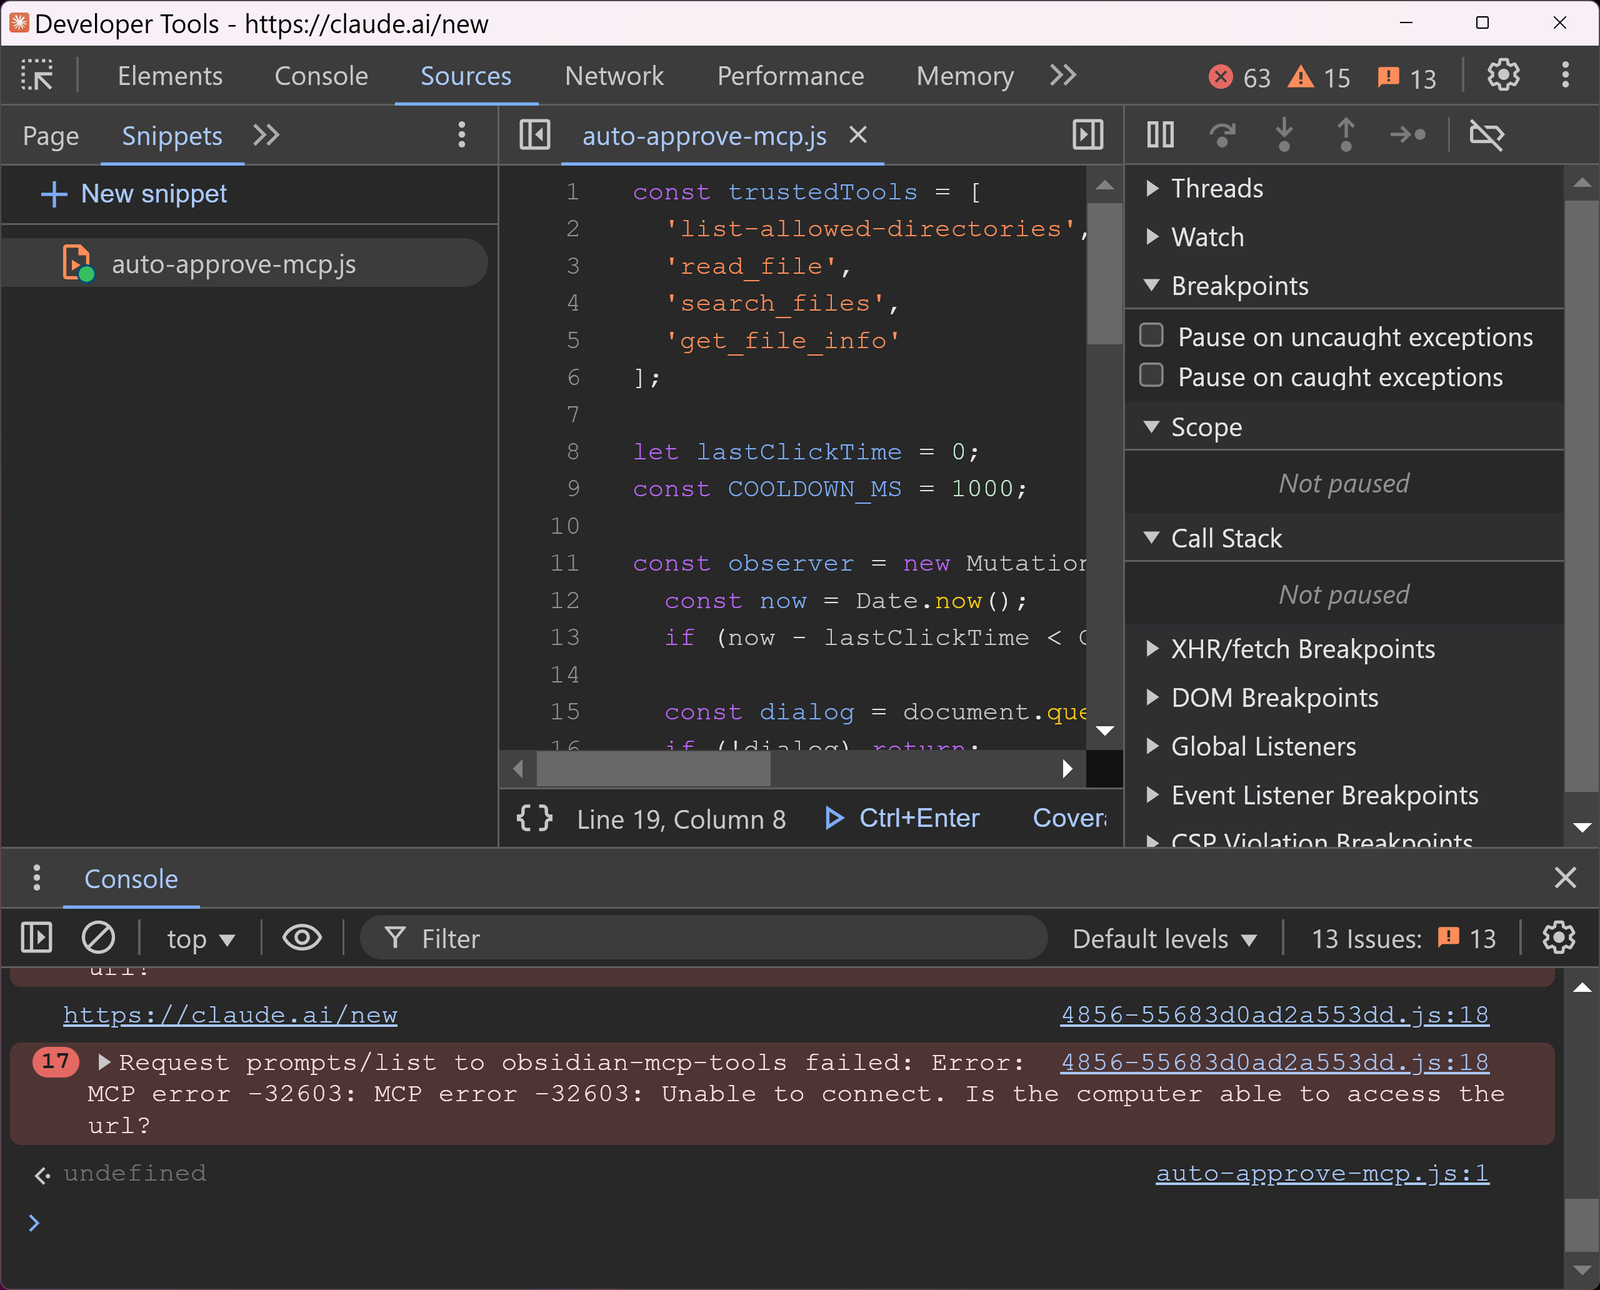The image size is (1600, 1290).
Task: Show the console sidebar icon
Action: coord(37,938)
